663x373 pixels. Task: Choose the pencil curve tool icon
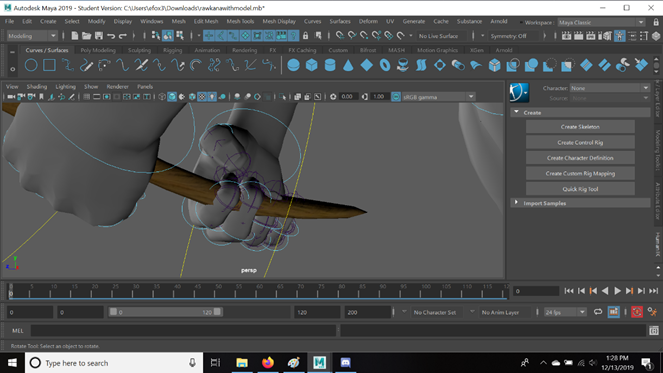tap(86, 65)
